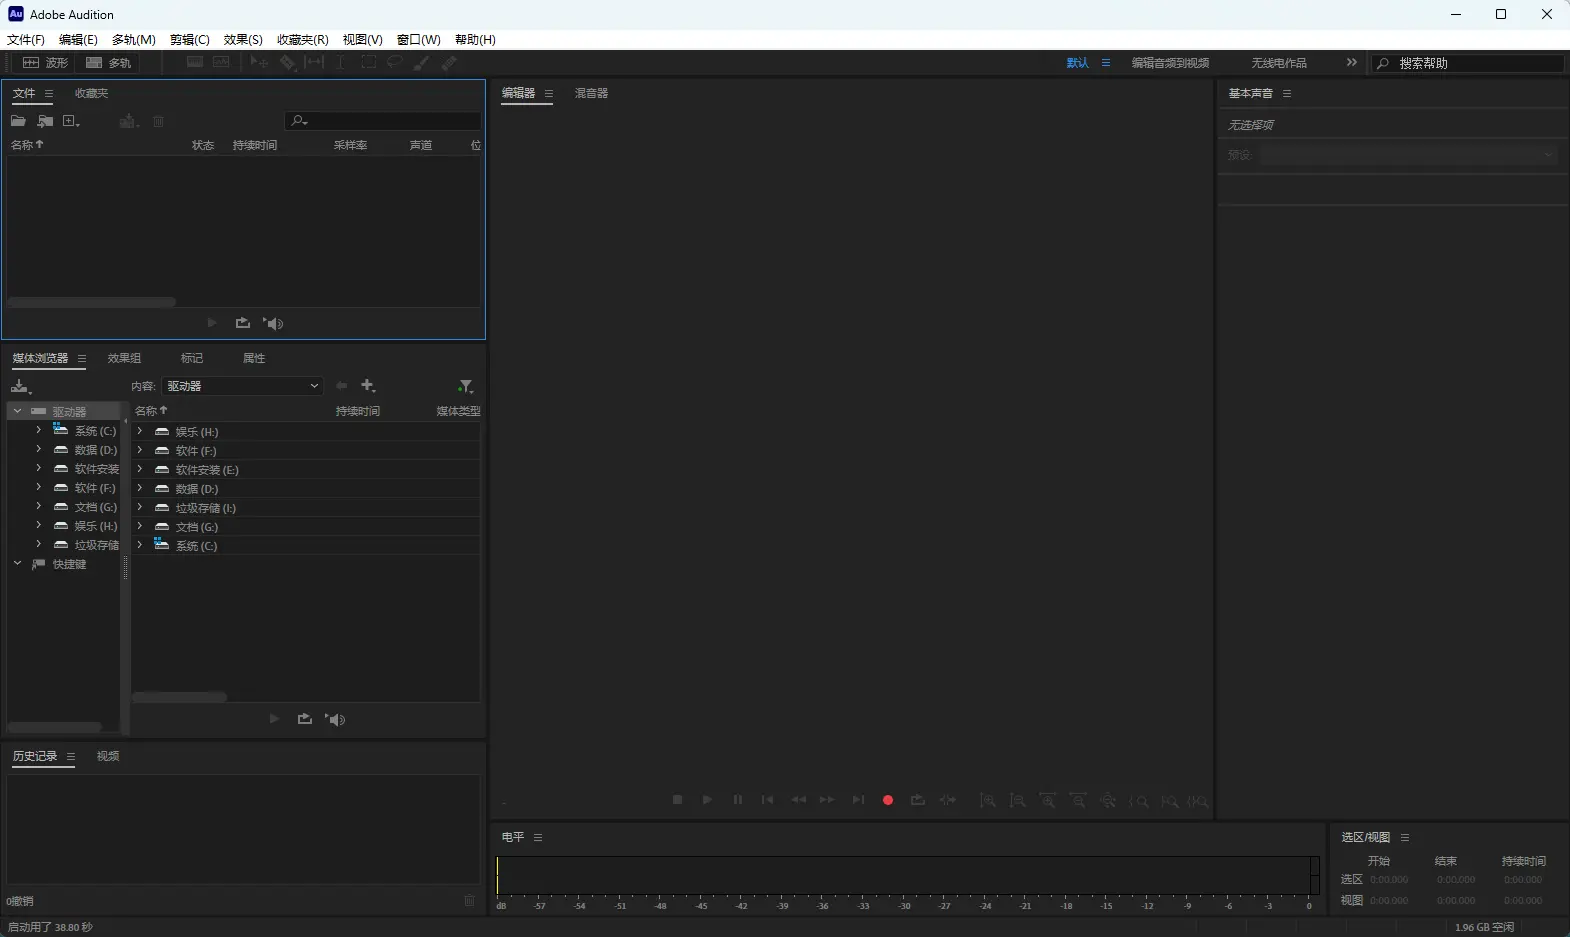Viewport: 1570px width, 937px height.
Task: Select the Marquee Selection tool
Action: coord(368,62)
